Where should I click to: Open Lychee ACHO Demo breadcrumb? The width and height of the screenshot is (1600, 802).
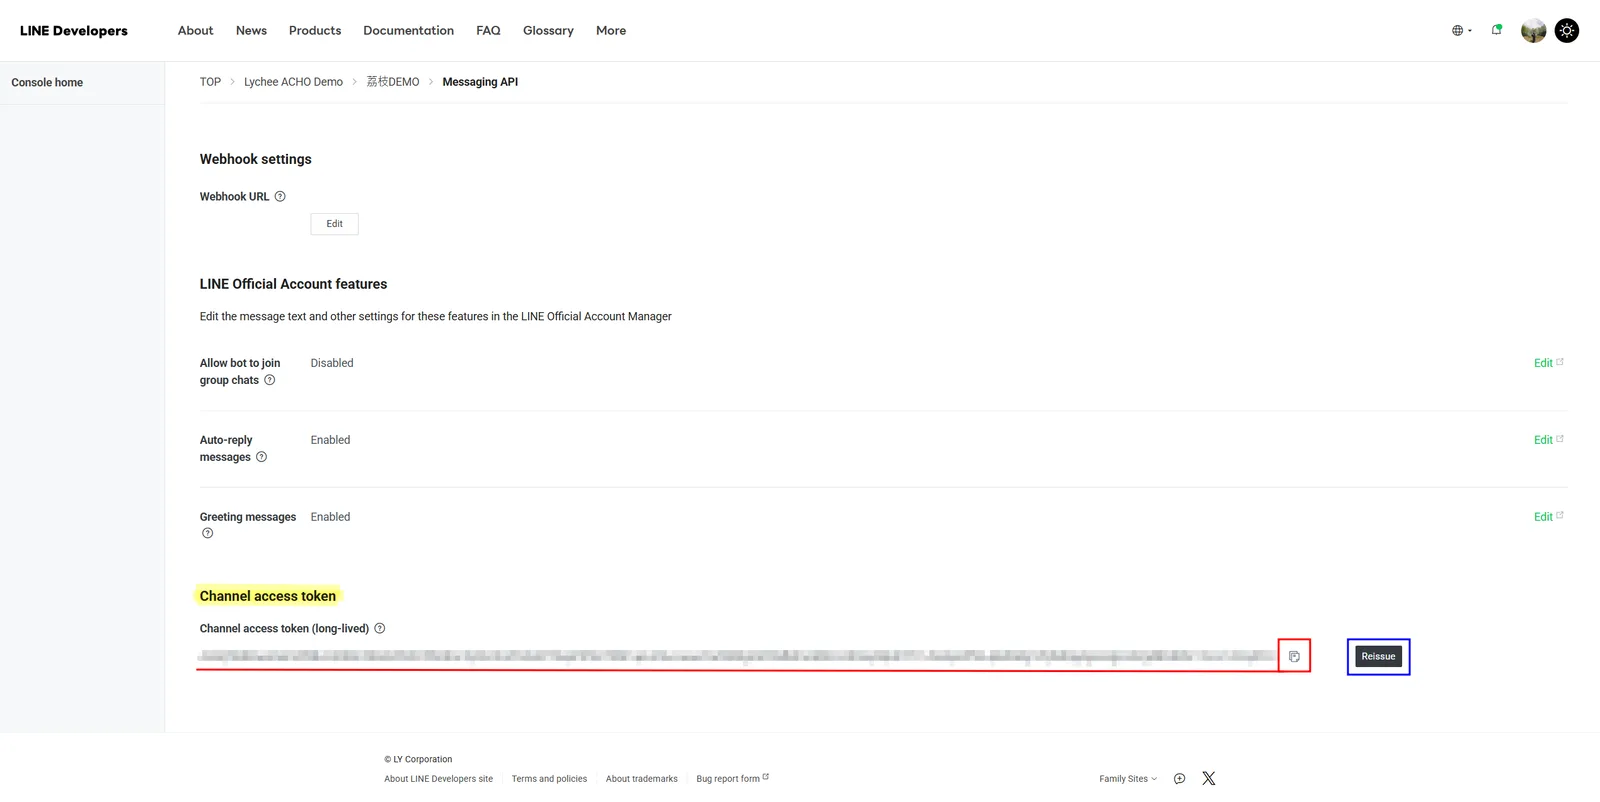tap(293, 82)
